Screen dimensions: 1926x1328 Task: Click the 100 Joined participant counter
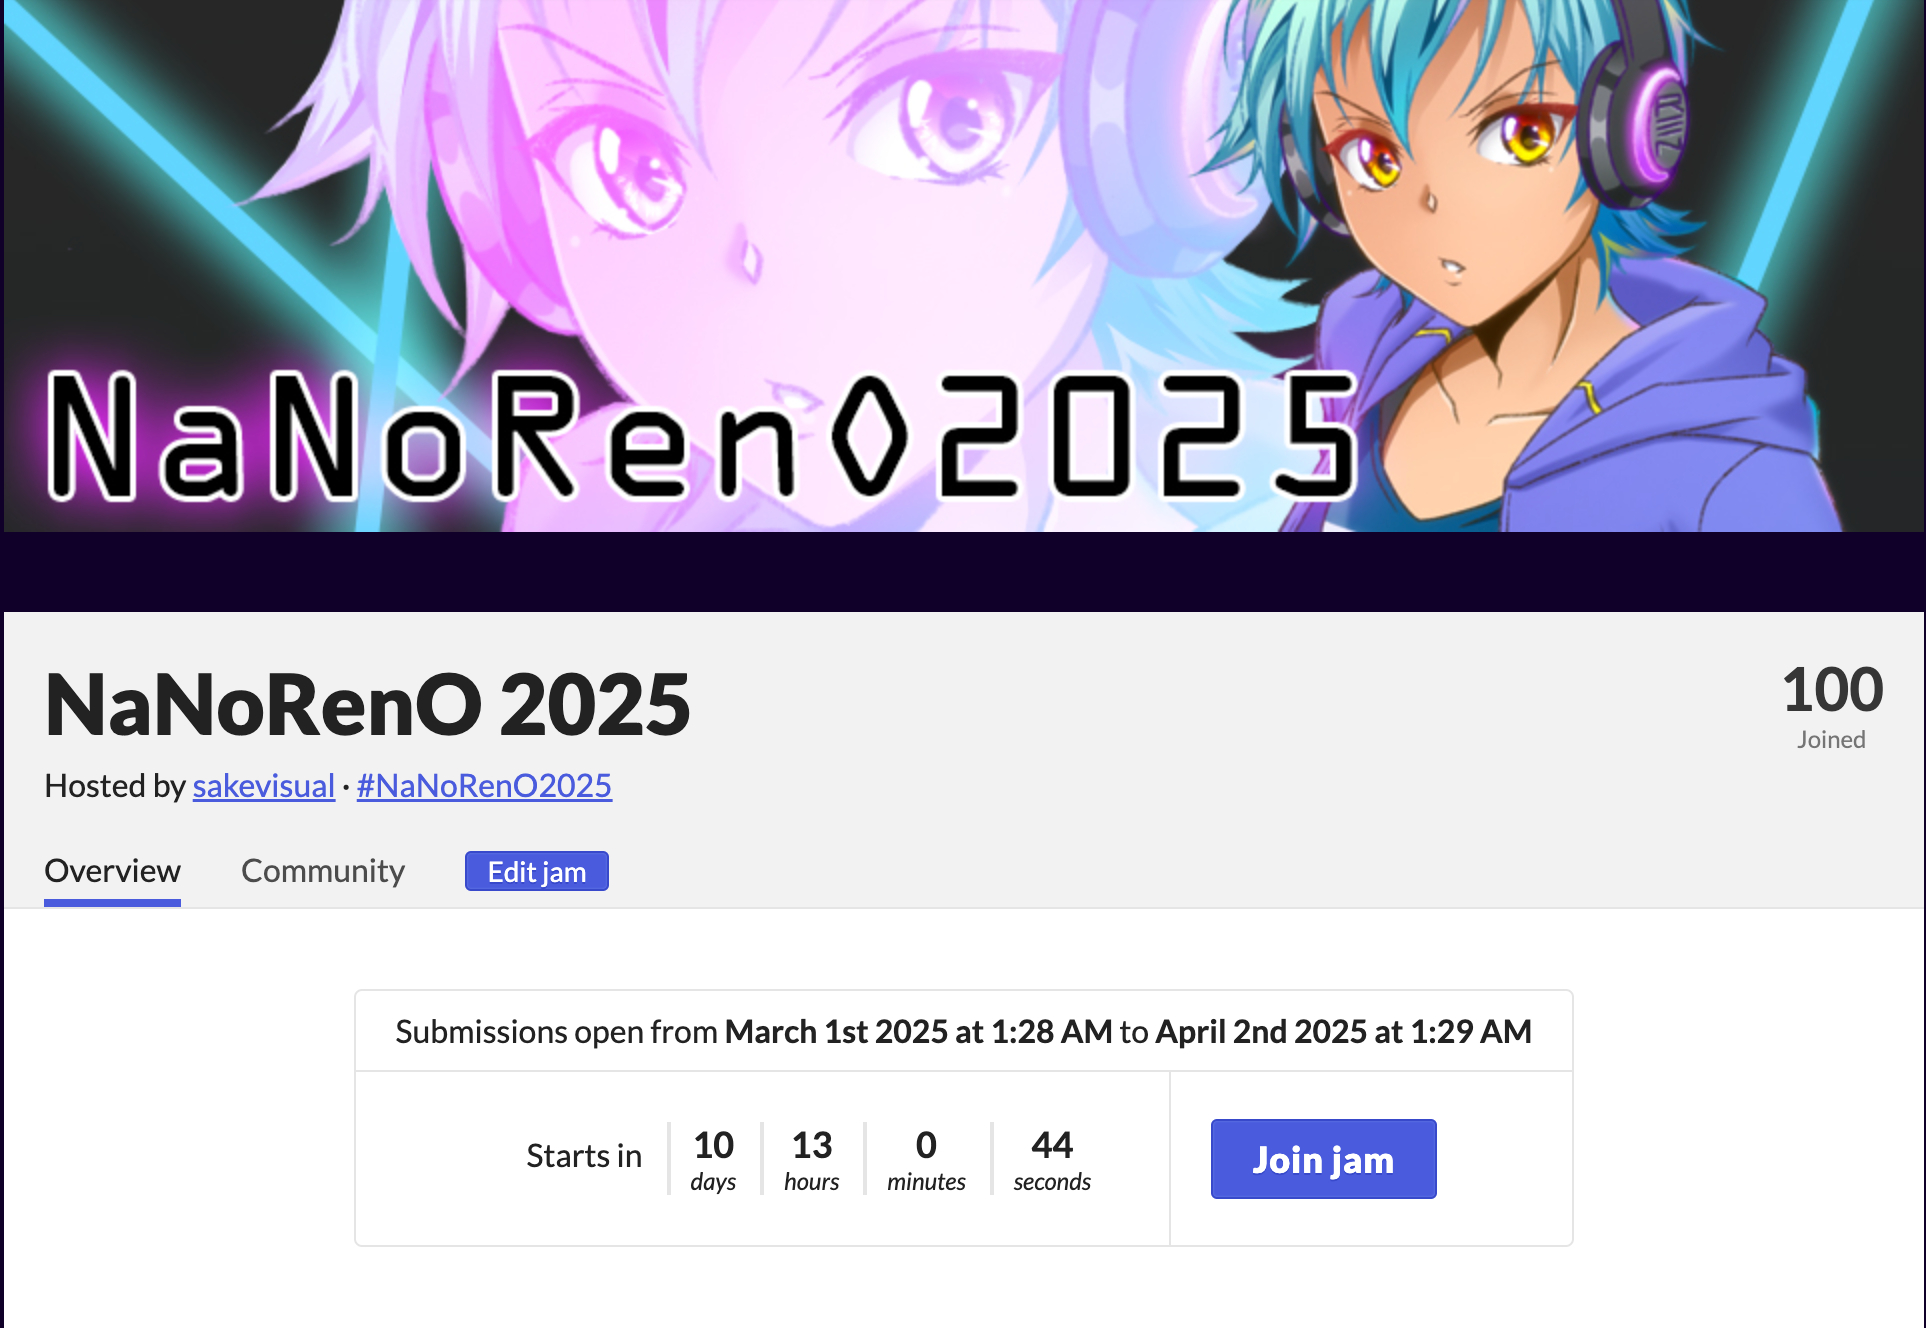[1832, 706]
